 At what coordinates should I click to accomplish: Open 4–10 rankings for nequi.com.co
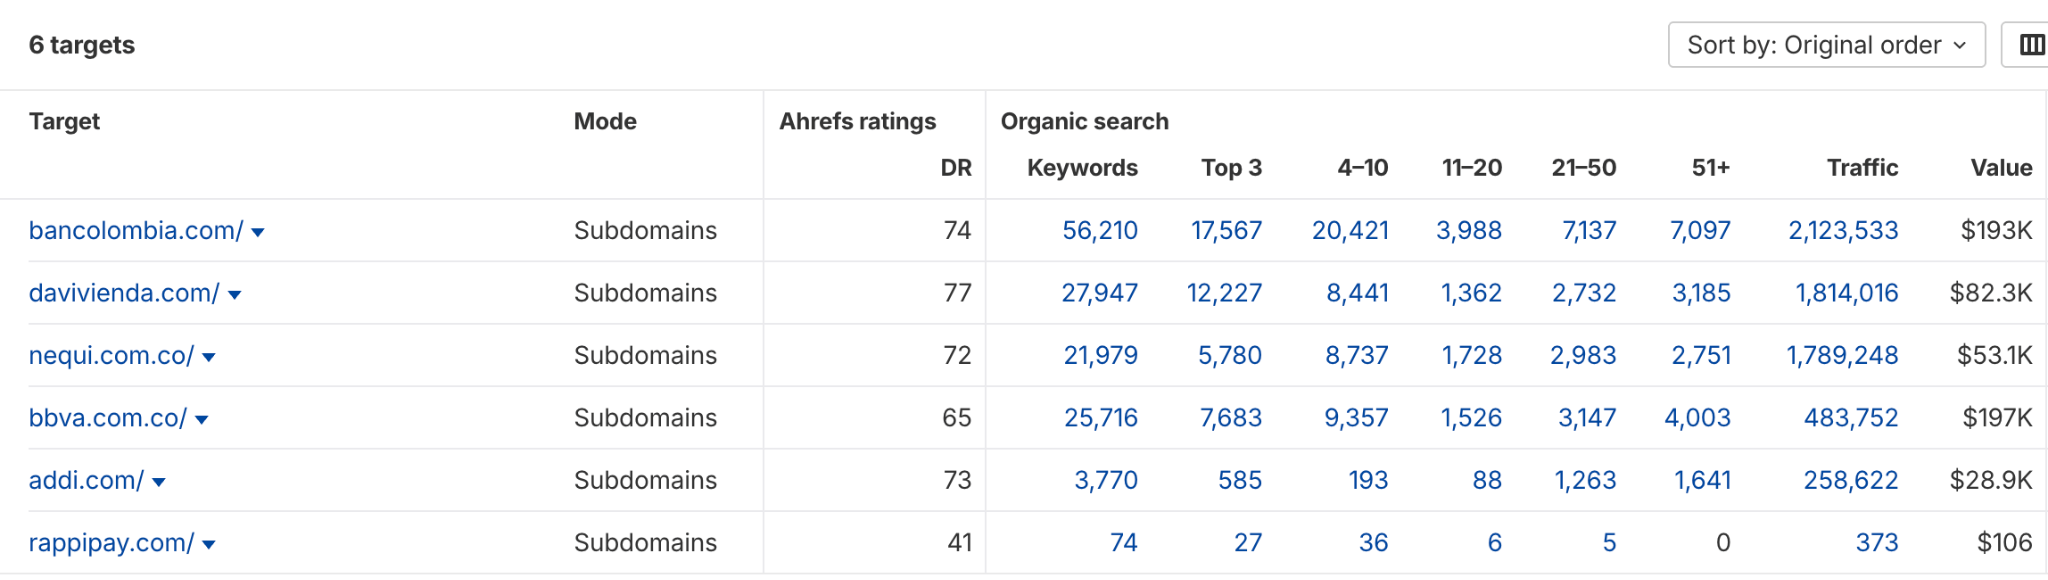(1356, 355)
